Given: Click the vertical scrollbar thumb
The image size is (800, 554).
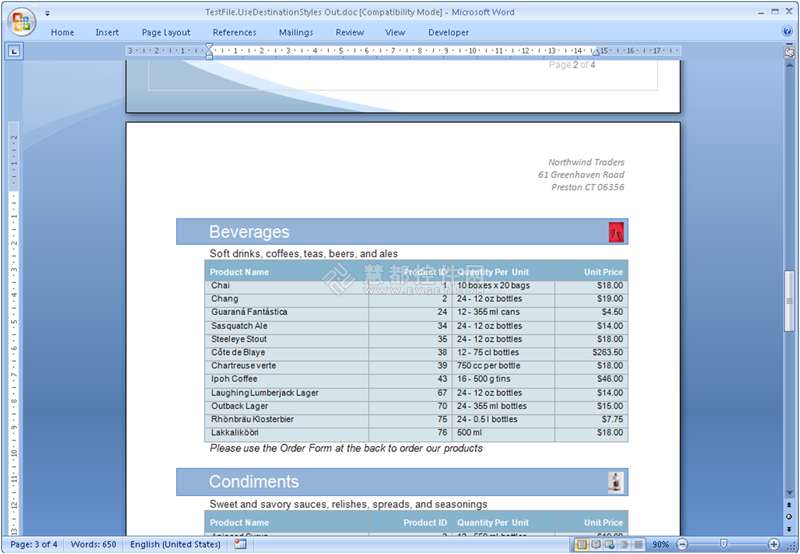Looking at the screenshot, I should point(789,300).
